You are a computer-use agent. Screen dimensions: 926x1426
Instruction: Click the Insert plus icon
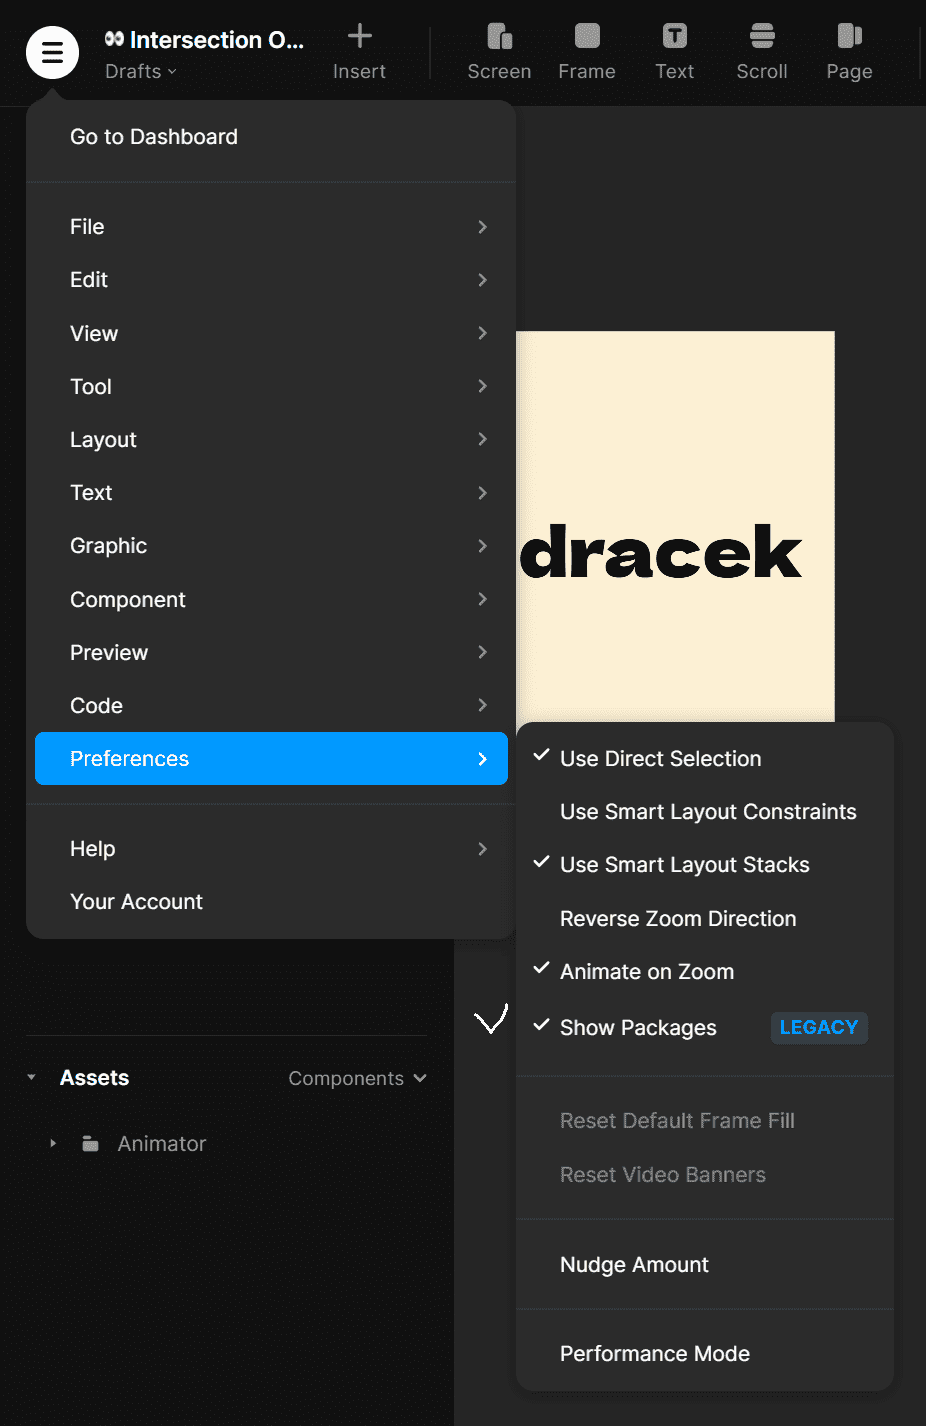click(x=359, y=37)
